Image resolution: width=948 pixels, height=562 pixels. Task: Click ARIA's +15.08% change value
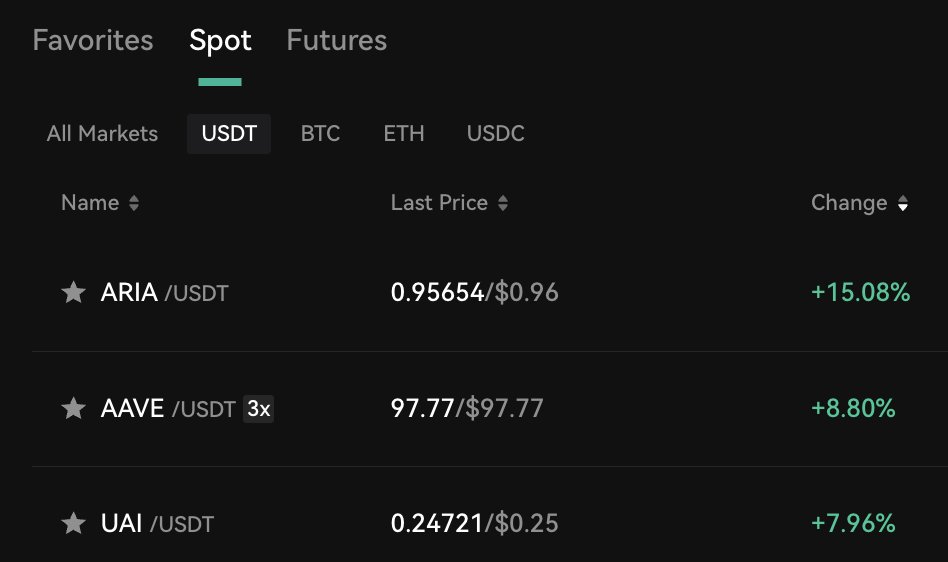(x=860, y=293)
